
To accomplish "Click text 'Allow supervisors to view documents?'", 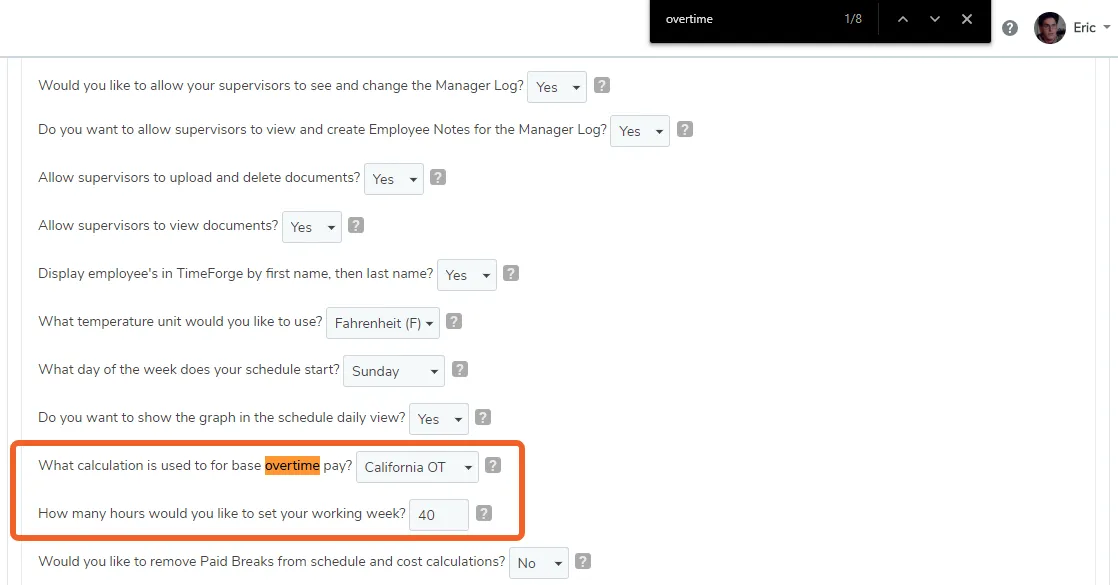I will click(158, 225).
